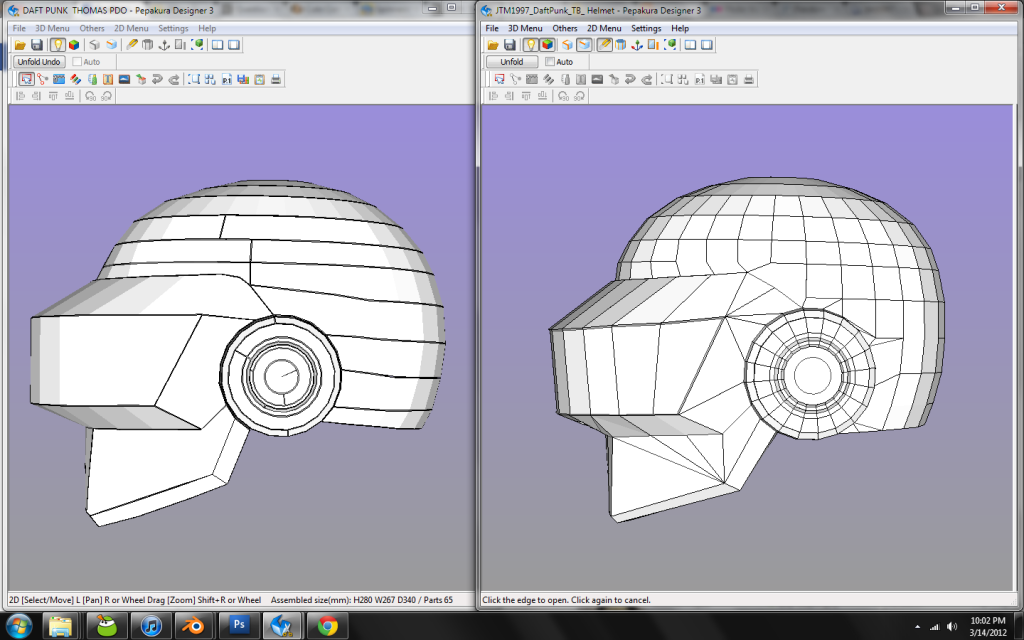Select the edge color pencils tool in DAFT PUNK THOMAS window
Image resolution: width=1024 pixels, height=640 pixels.
pyautogui.click(x=75, y=79)
